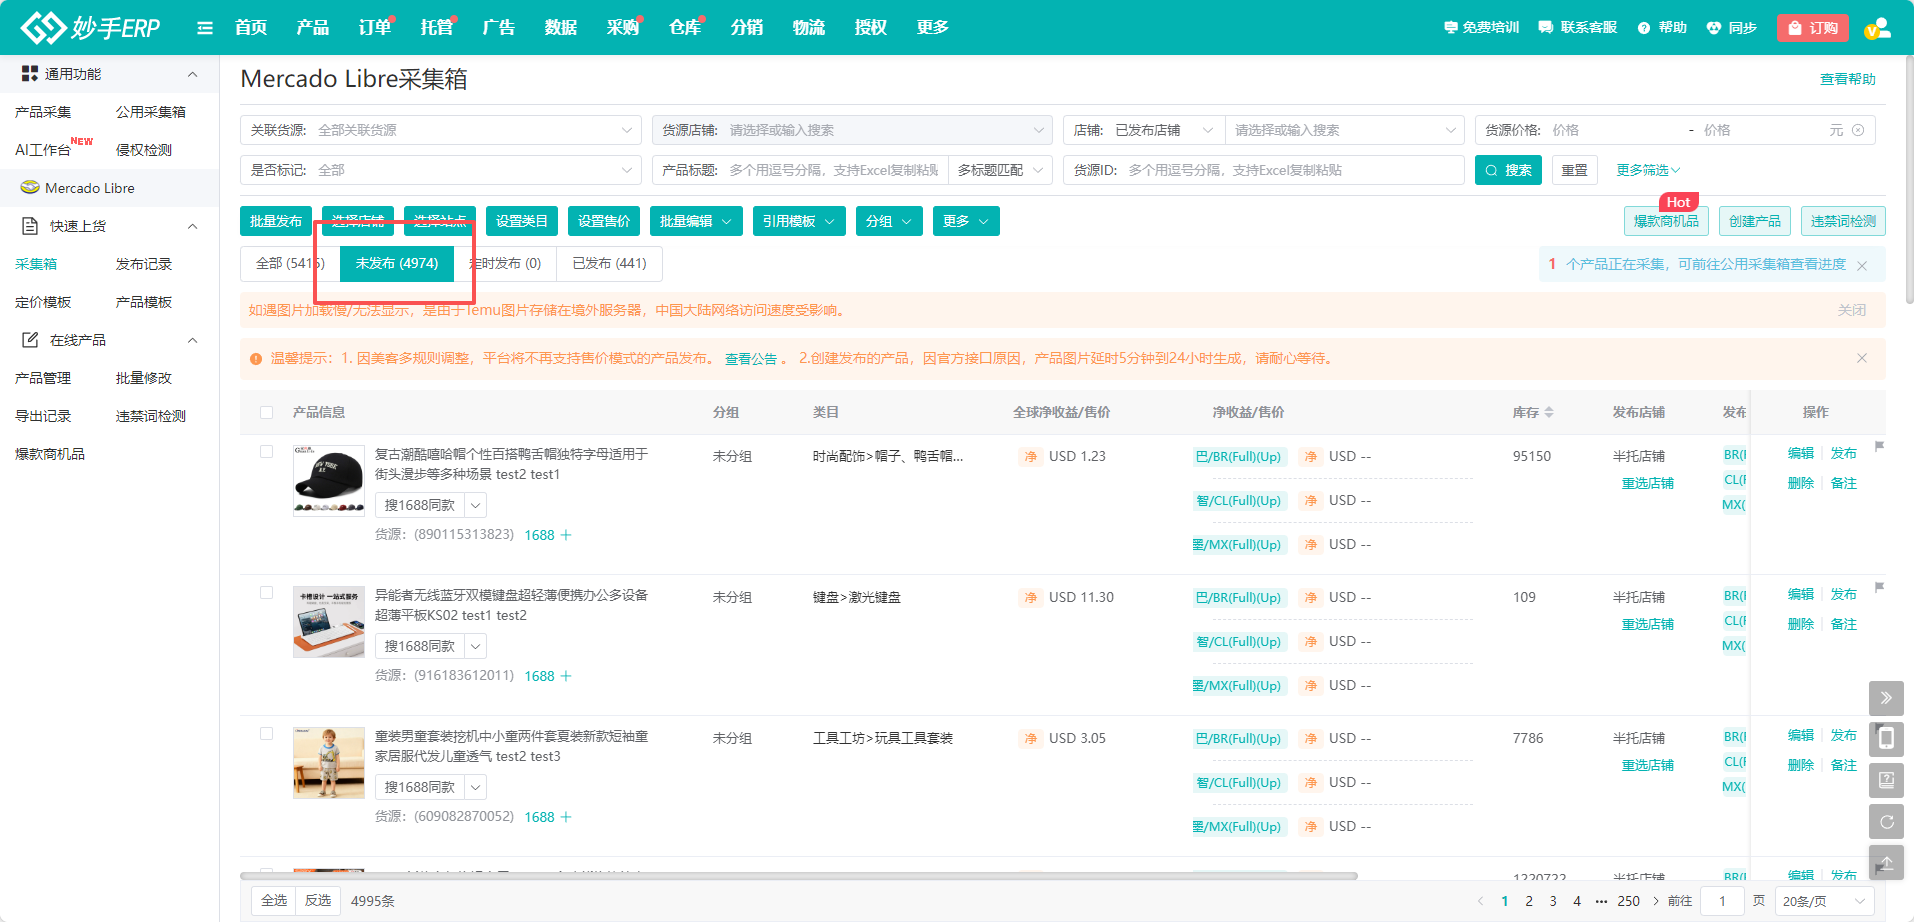Click the horizontal scrollbar below the table
1914x922 pixels.
pos(799,876)
